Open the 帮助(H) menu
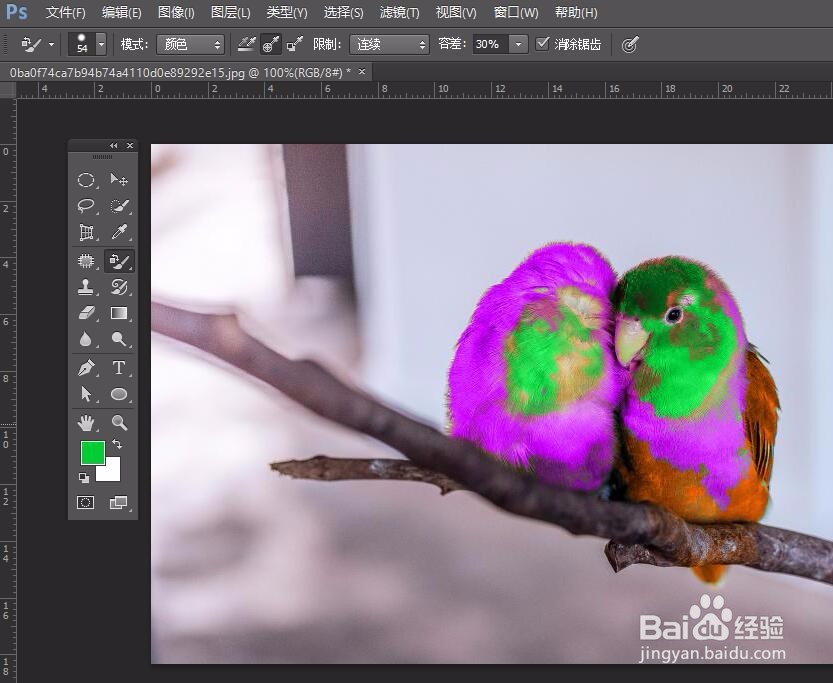 pos(576,13)
